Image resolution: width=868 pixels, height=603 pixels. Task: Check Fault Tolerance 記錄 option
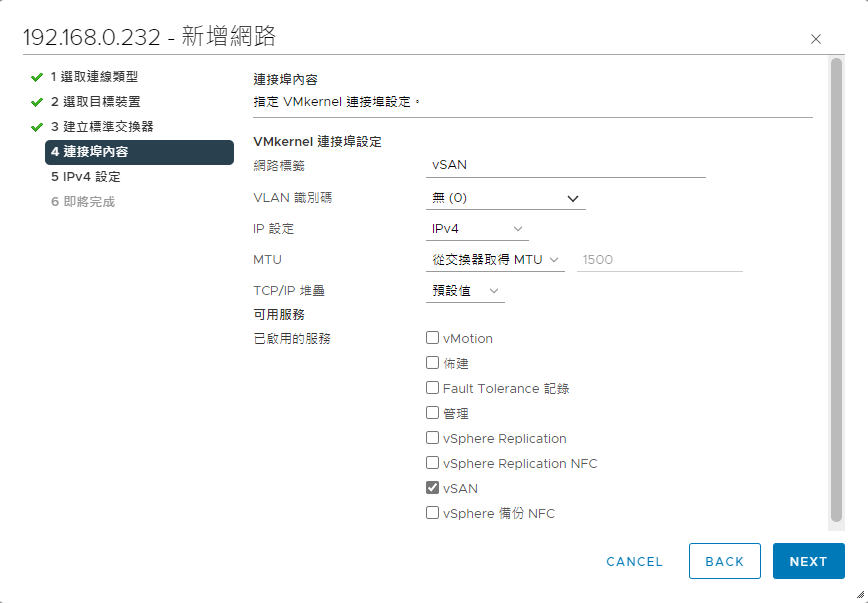433,388
